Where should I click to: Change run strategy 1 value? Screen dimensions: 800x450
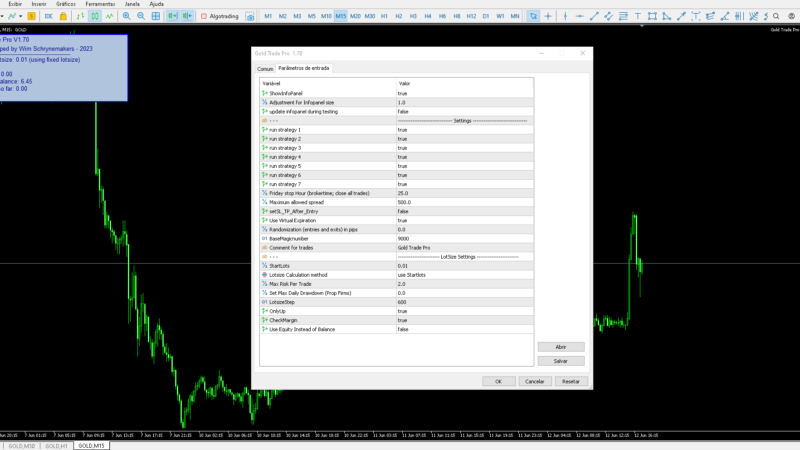tap(465, 130)
